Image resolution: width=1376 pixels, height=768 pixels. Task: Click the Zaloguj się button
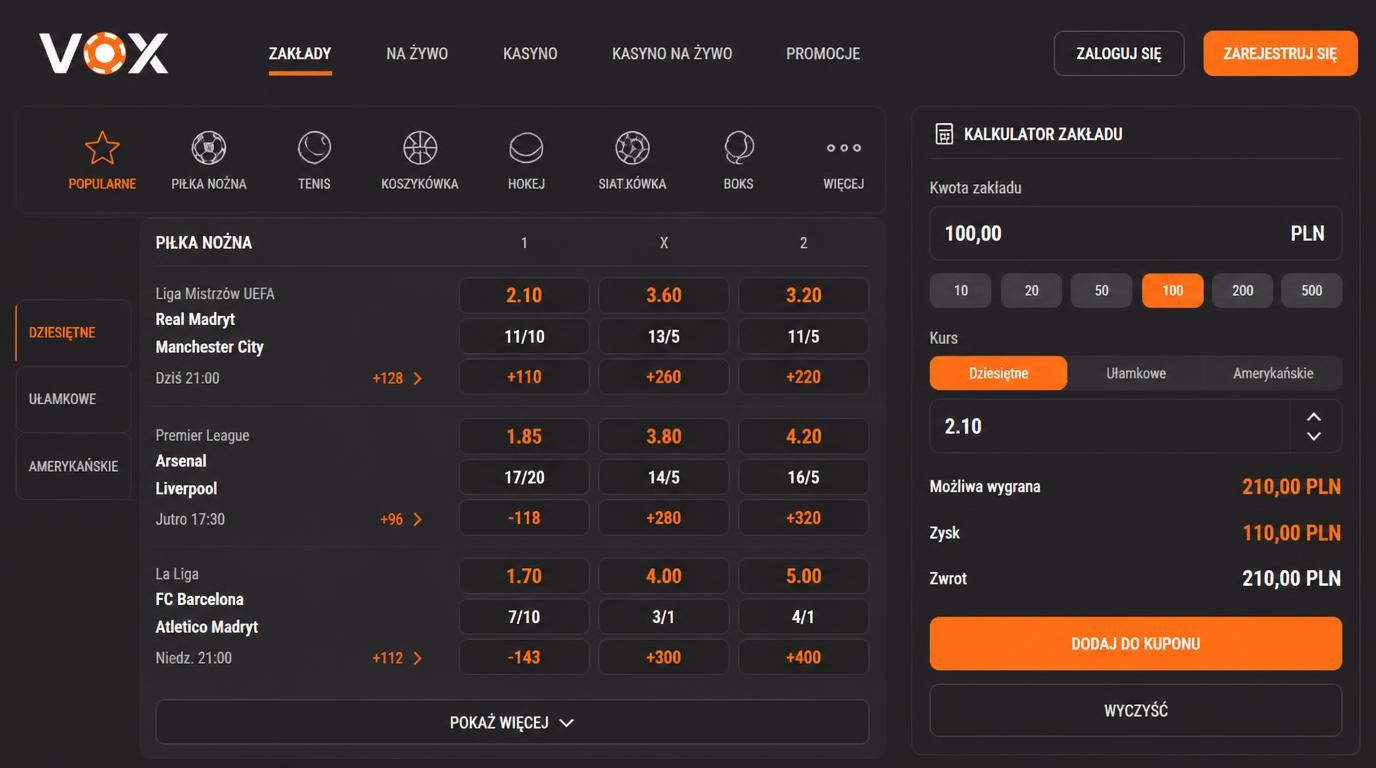tap(1119, 54)
